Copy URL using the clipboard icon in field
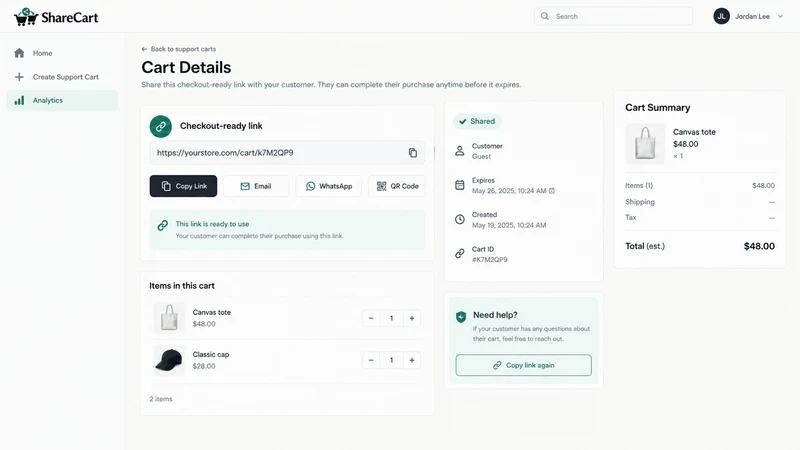The image size is (800, 450). pyautogui.click(x=413, y=153)
